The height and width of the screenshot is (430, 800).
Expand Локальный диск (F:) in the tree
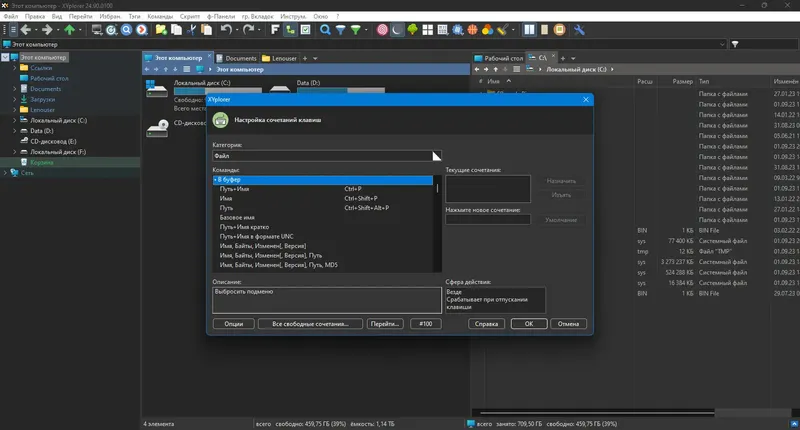[14, 151]
